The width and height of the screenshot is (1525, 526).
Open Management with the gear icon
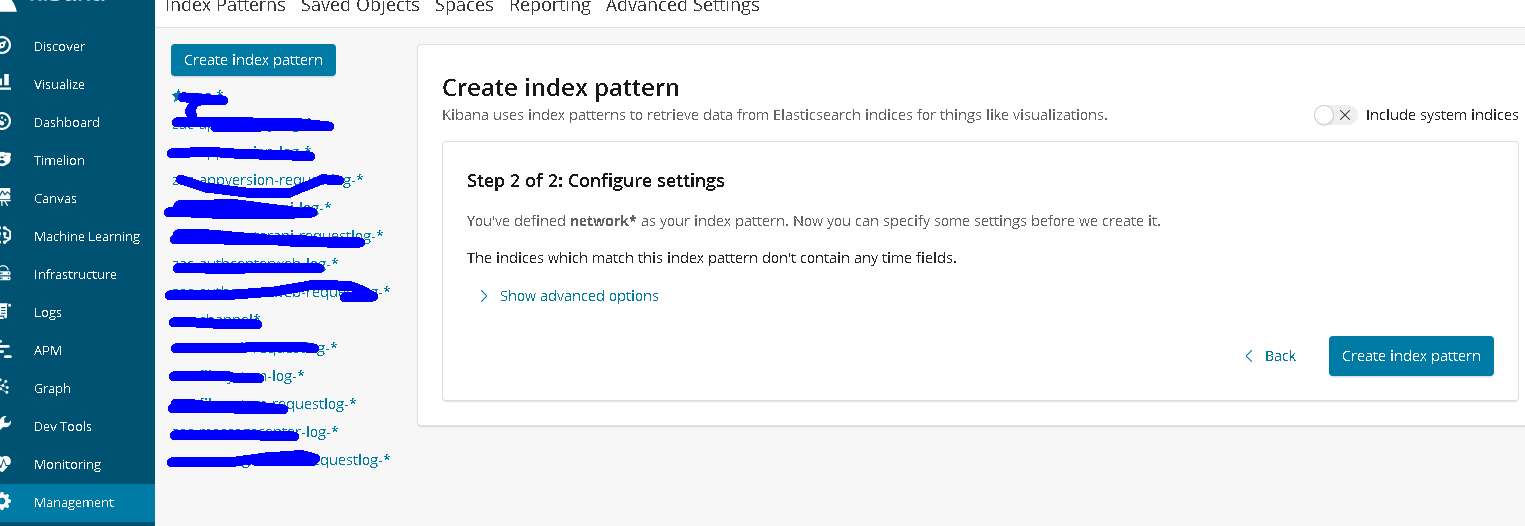click(x=6, y=502)
